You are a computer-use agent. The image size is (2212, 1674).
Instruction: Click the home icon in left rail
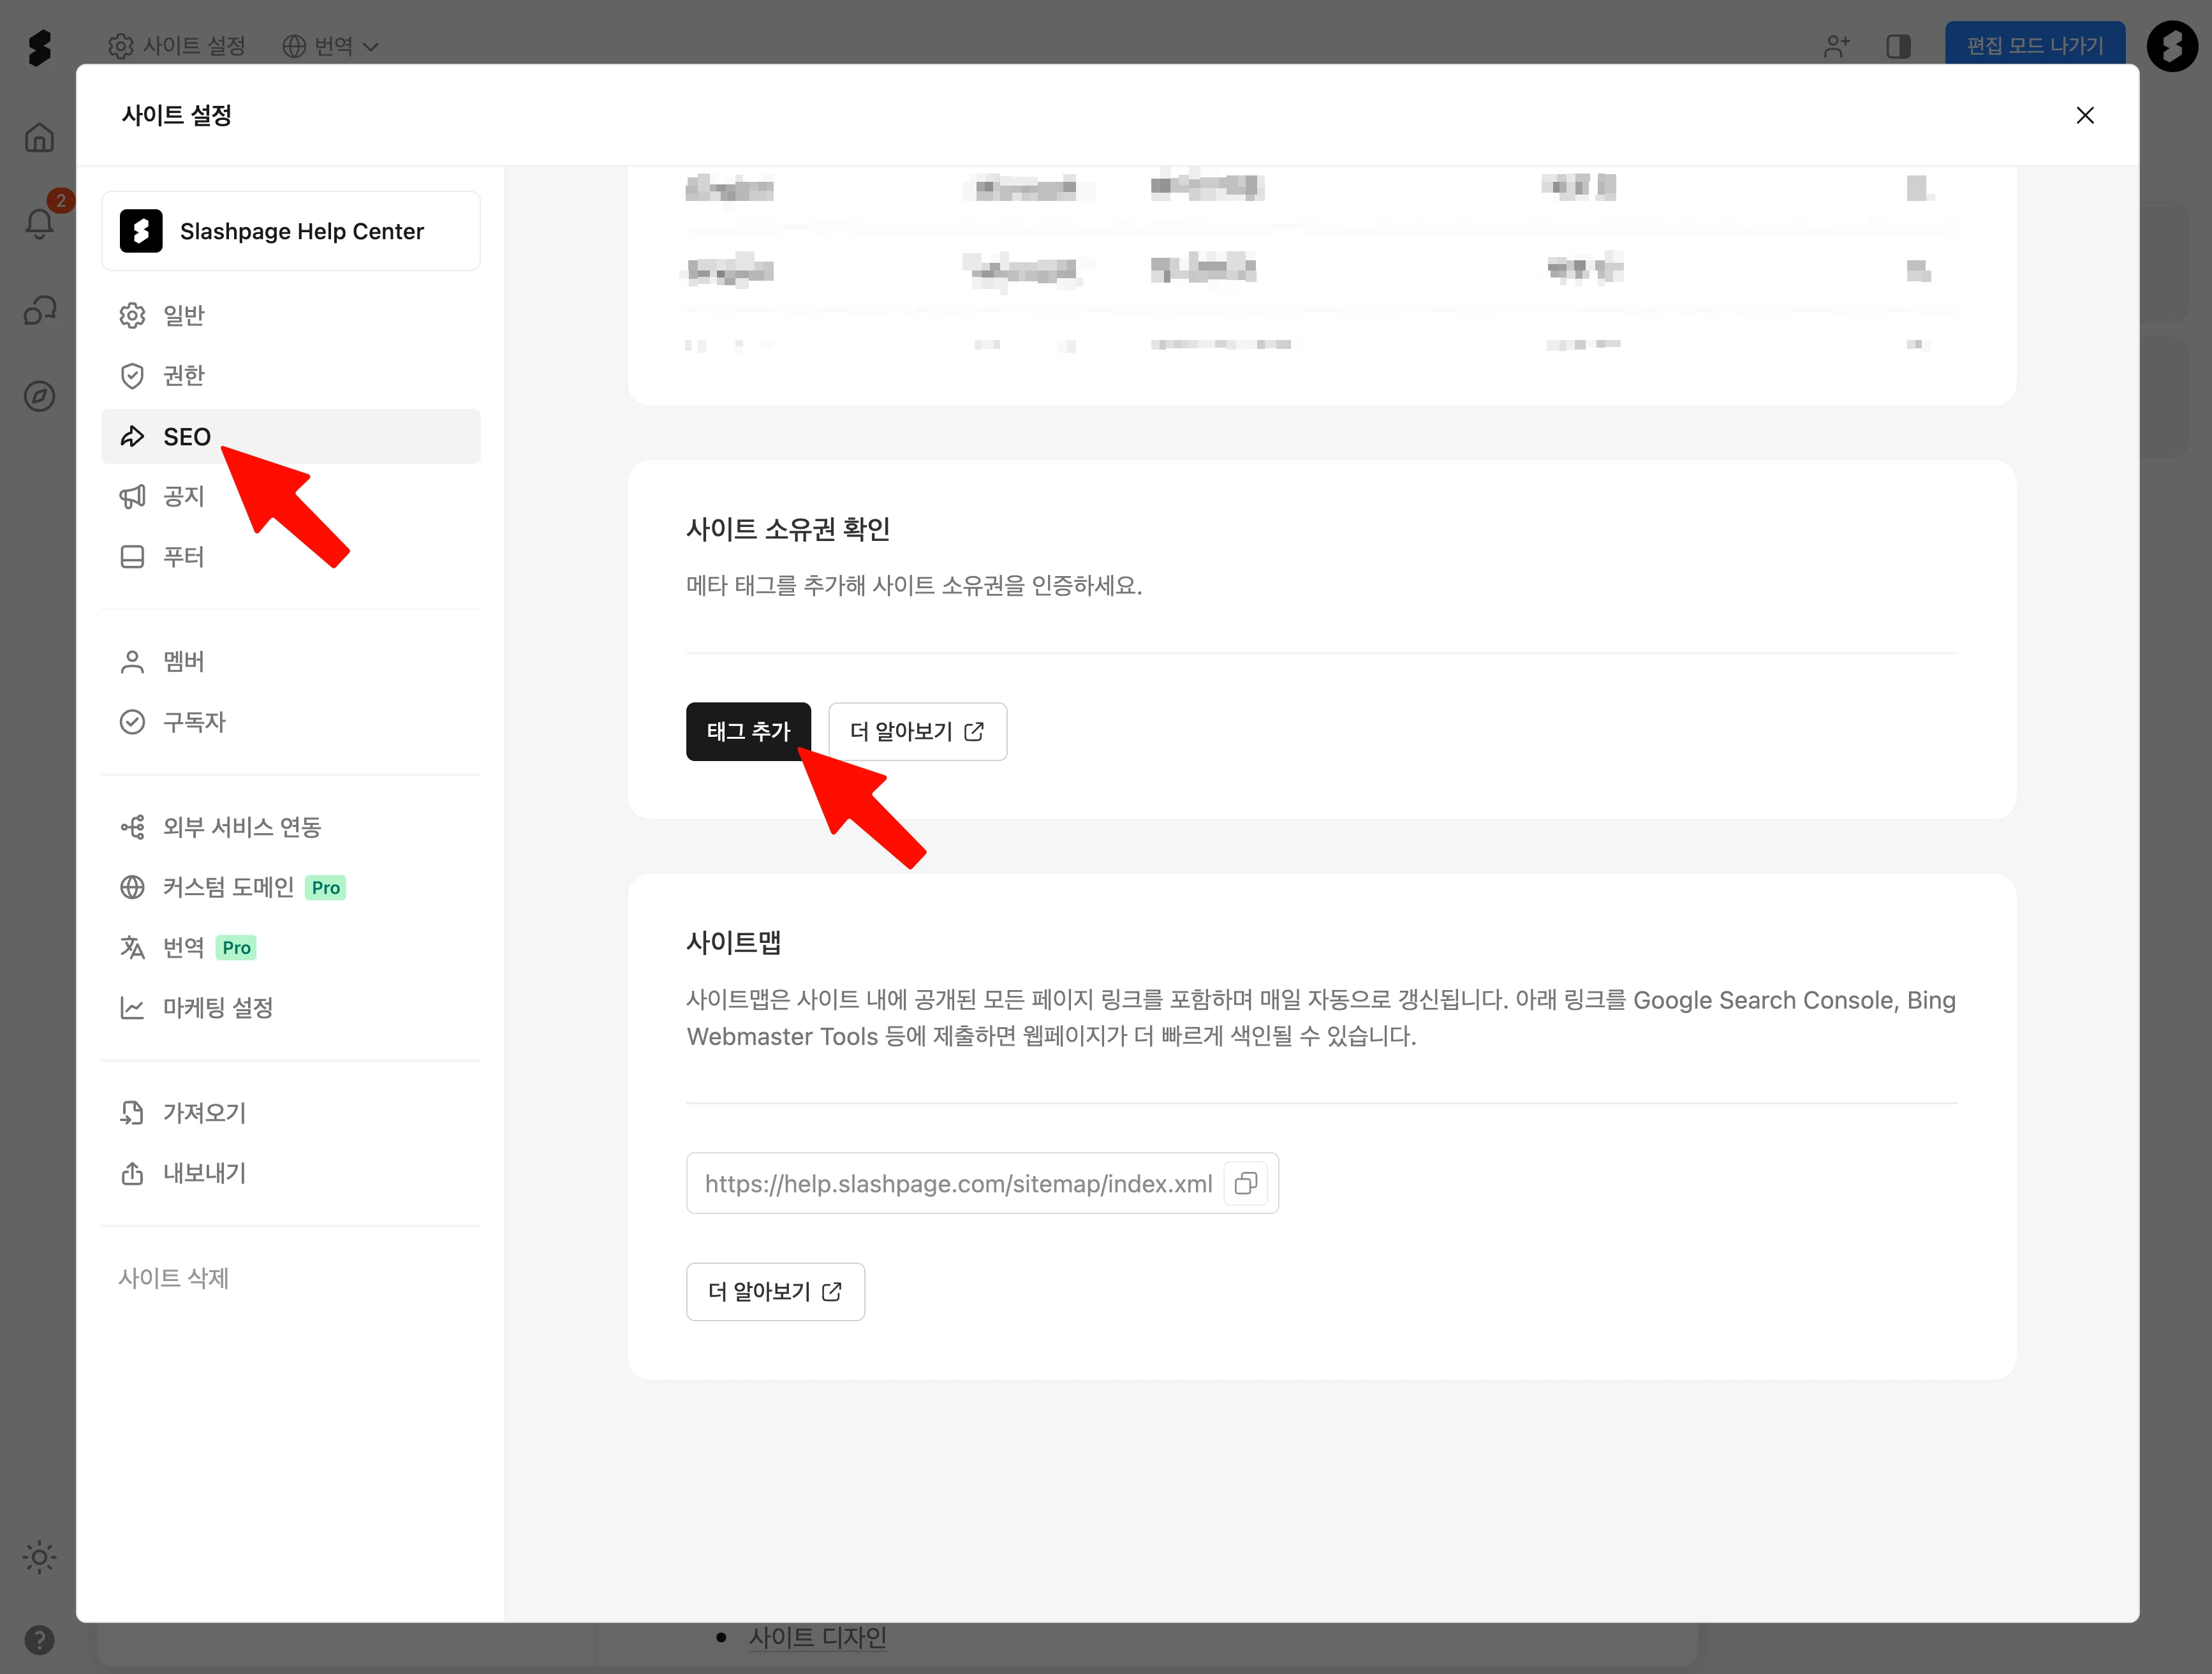tap(39, 137)
